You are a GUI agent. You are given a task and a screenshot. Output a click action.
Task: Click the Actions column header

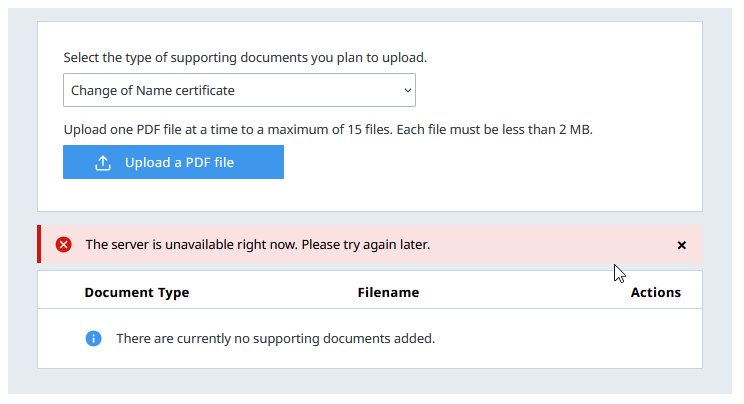tap(655, 293)
